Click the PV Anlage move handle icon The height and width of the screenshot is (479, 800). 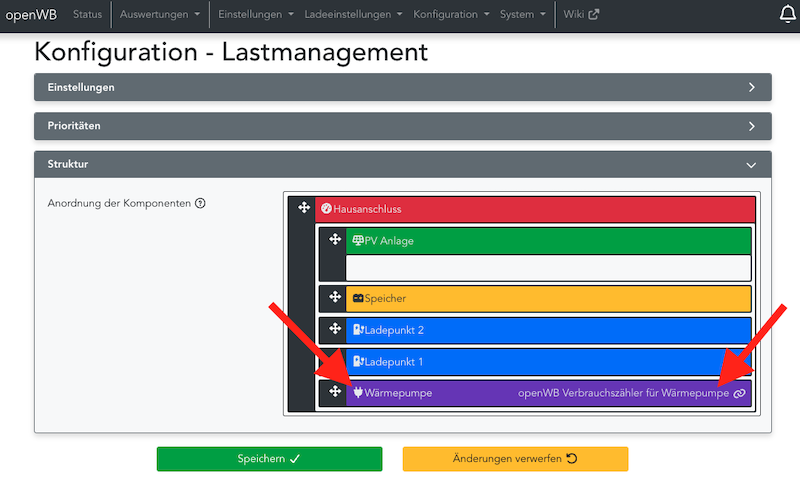pyautogui.click(x=335, y=239)
